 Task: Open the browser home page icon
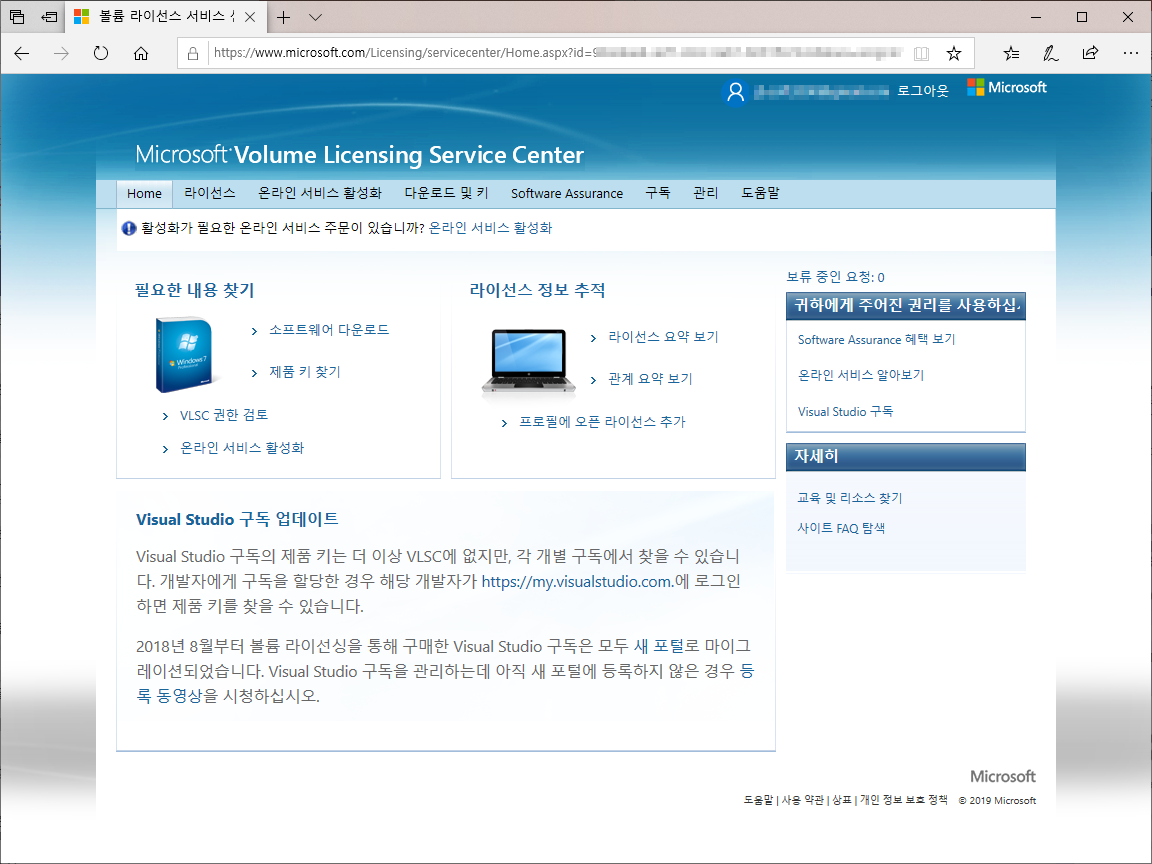pos(140,53)
